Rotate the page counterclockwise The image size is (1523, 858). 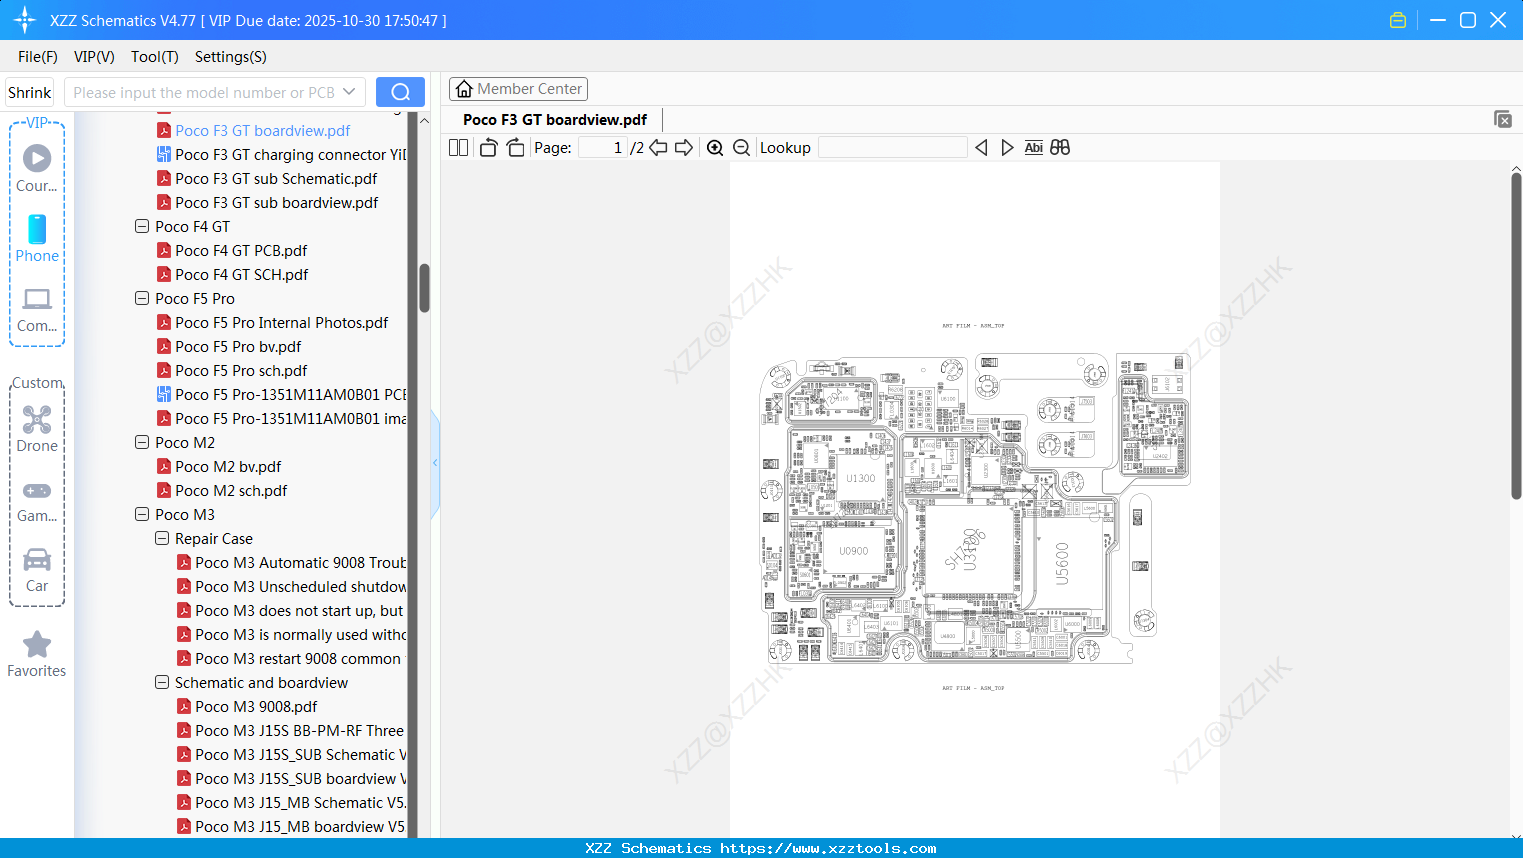click(487, 147)
